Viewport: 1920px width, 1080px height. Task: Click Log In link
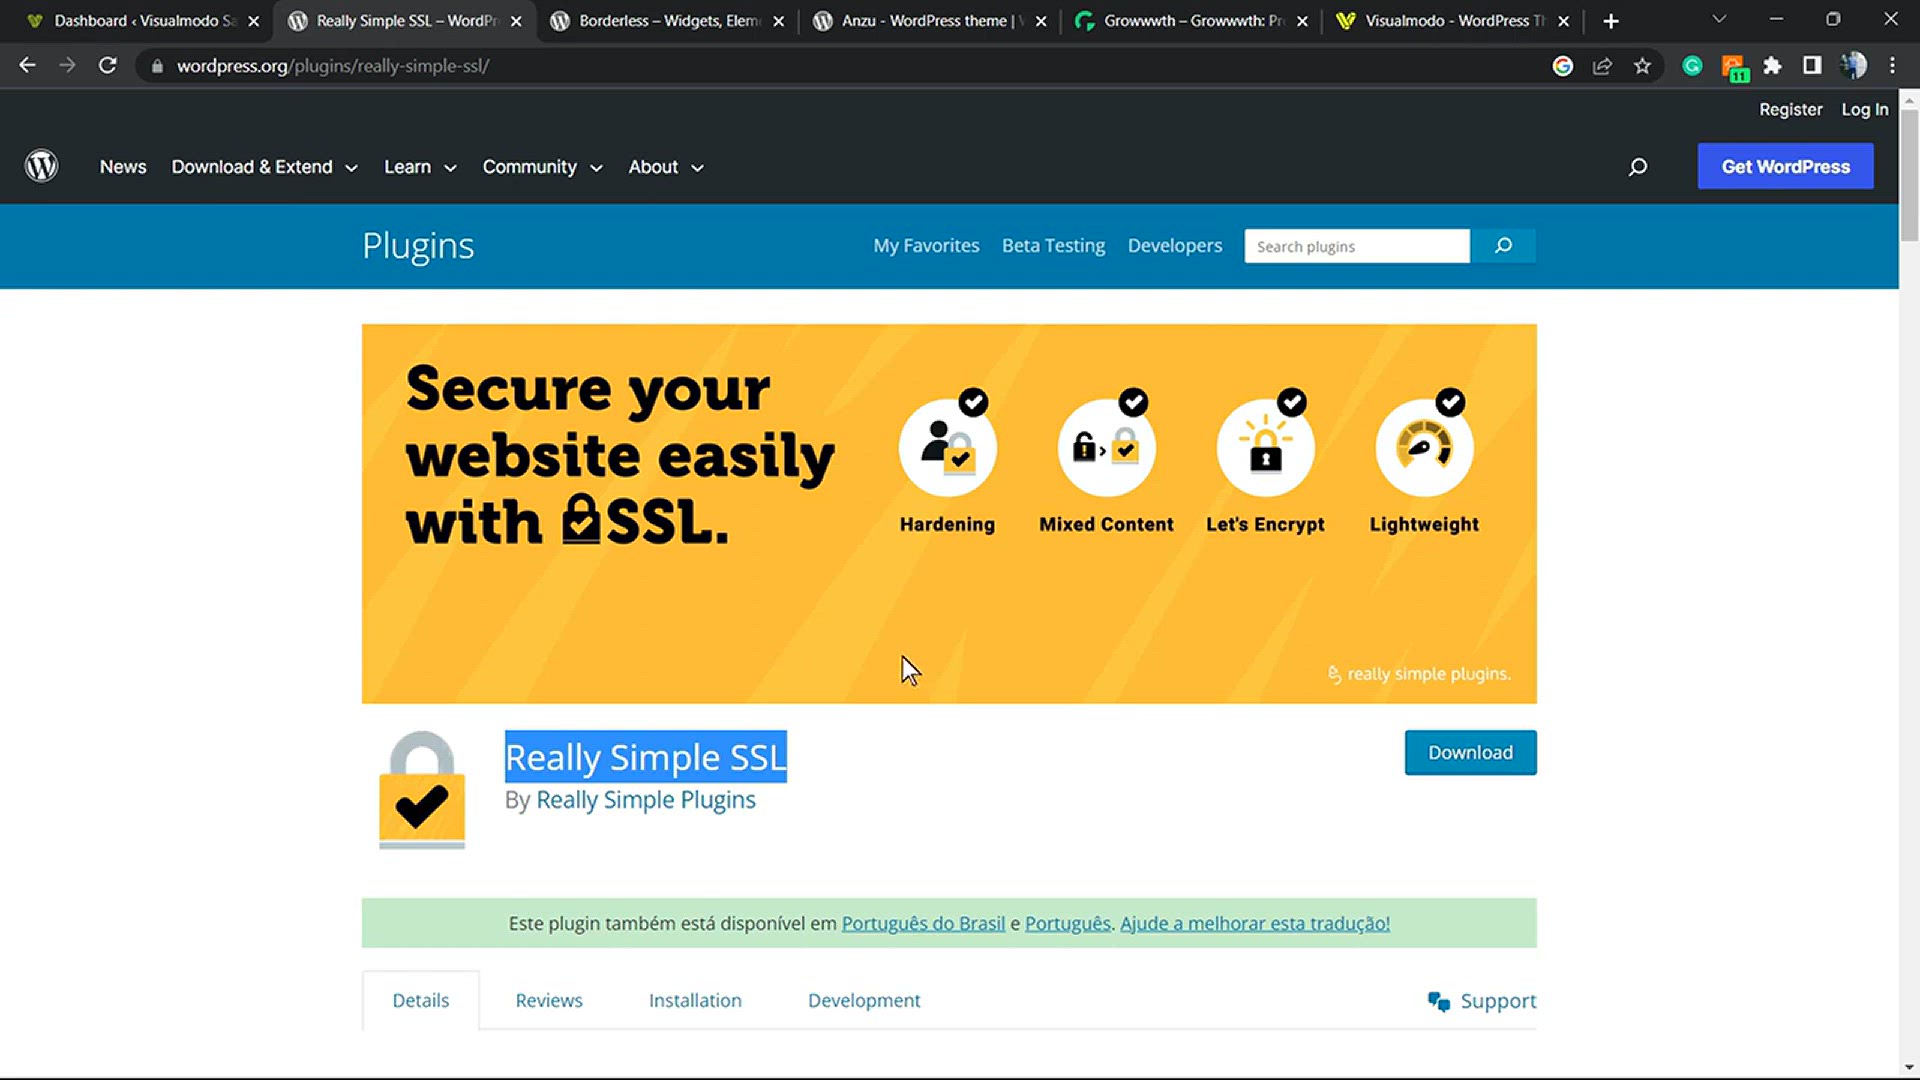pos(1865,109)
